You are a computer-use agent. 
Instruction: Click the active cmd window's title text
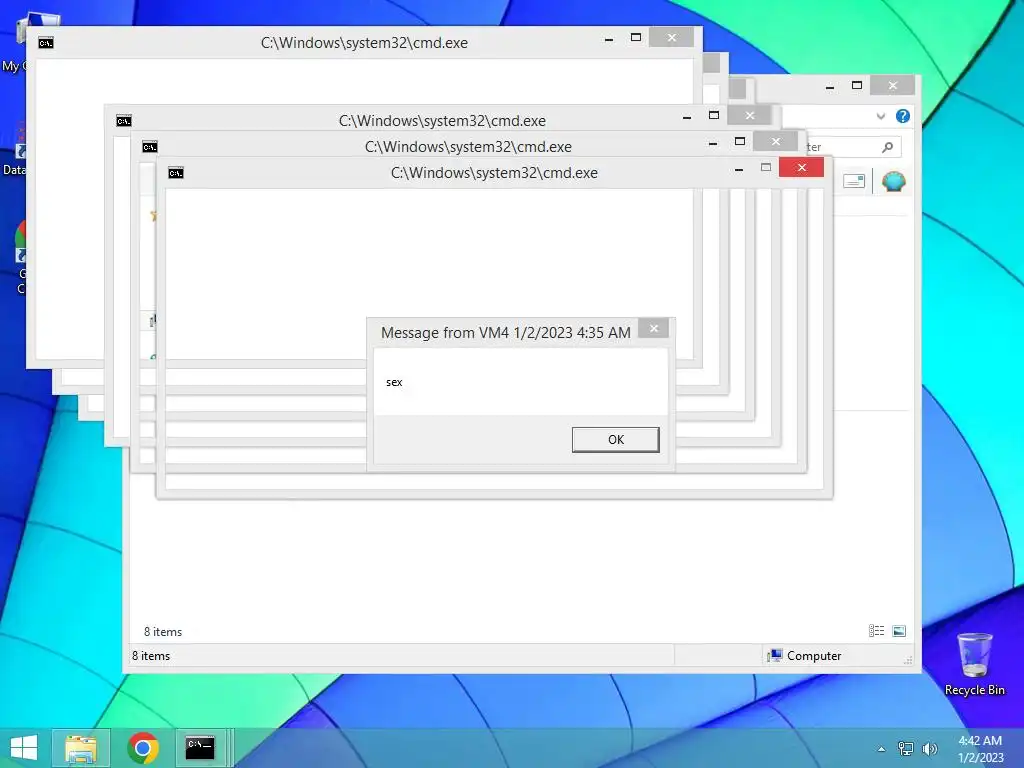494,173
